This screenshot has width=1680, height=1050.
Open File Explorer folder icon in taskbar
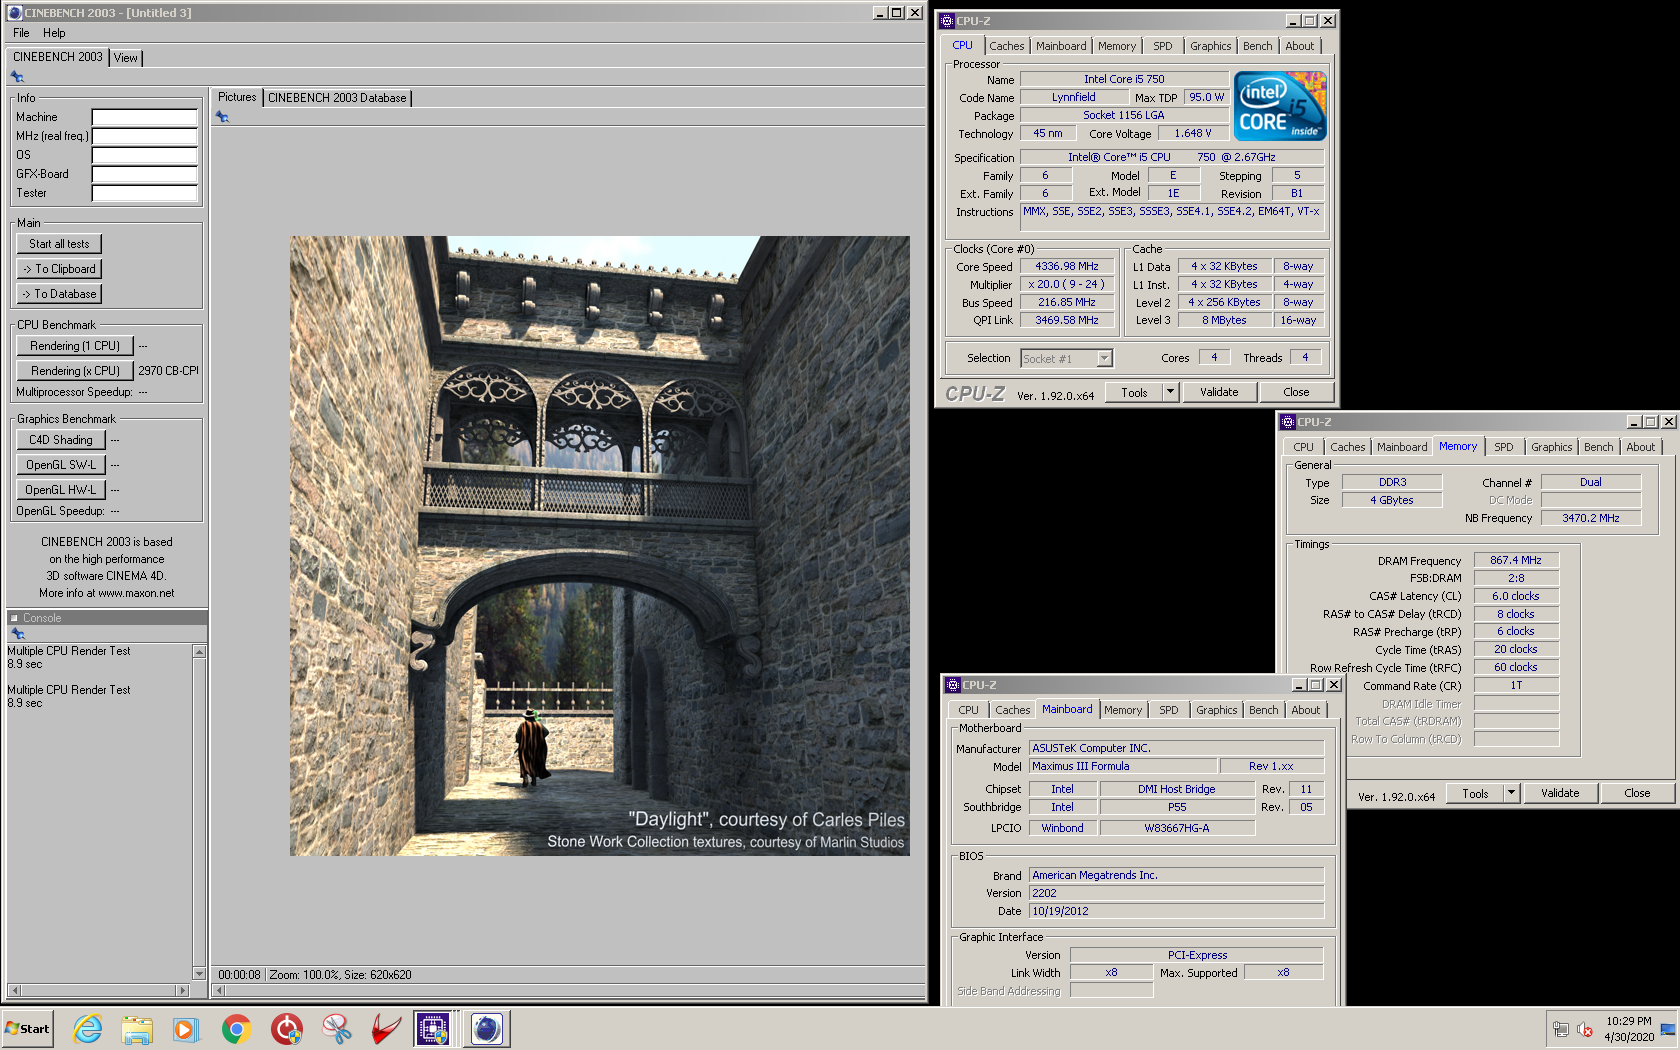click(137, 1029)
